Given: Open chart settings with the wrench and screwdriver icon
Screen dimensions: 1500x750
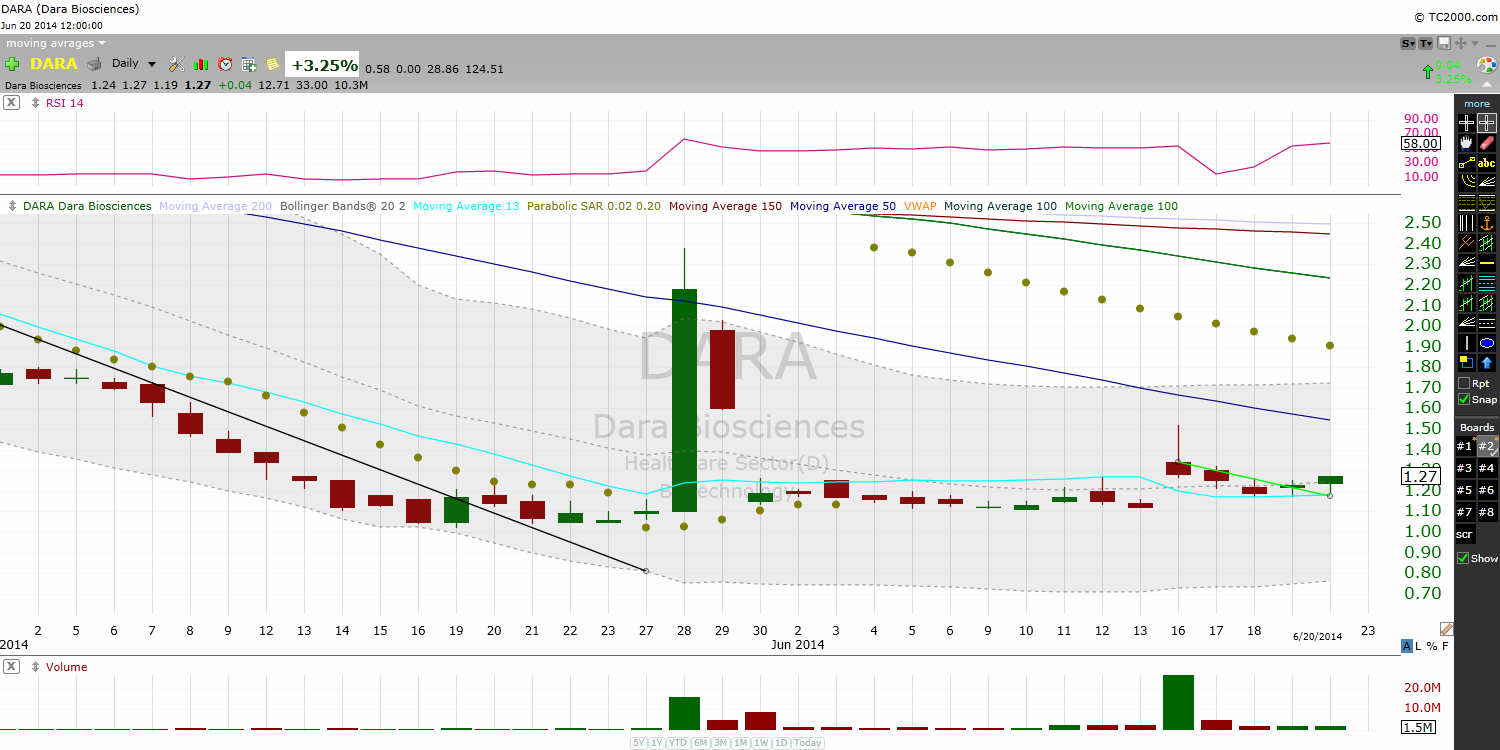Looking at the screenshot, I should 176,64.
